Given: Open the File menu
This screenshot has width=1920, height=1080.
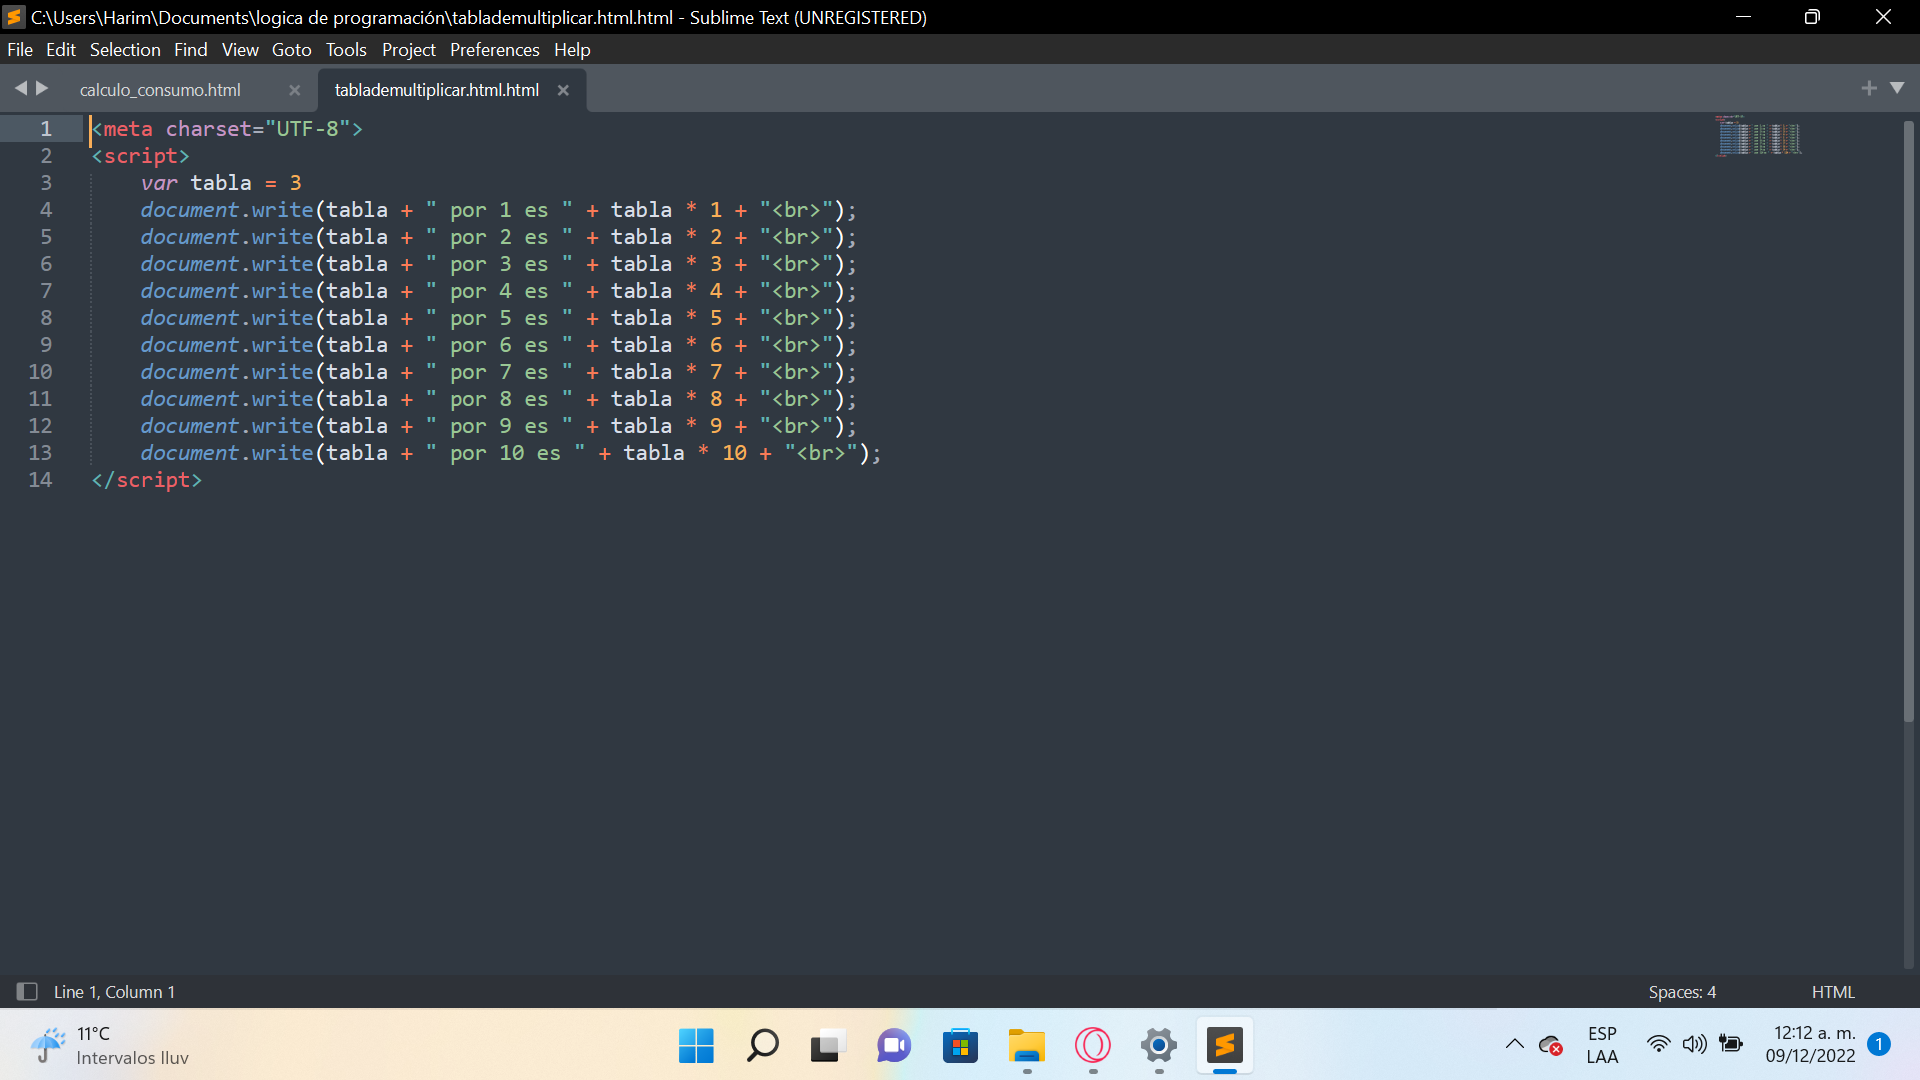Looking at the screenshot, I should [20, 49].
